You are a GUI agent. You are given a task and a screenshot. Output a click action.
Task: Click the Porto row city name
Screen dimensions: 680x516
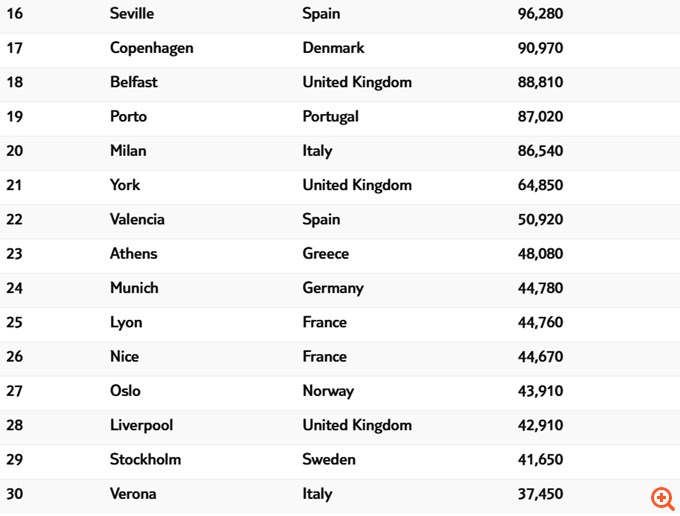coord(128,116)
